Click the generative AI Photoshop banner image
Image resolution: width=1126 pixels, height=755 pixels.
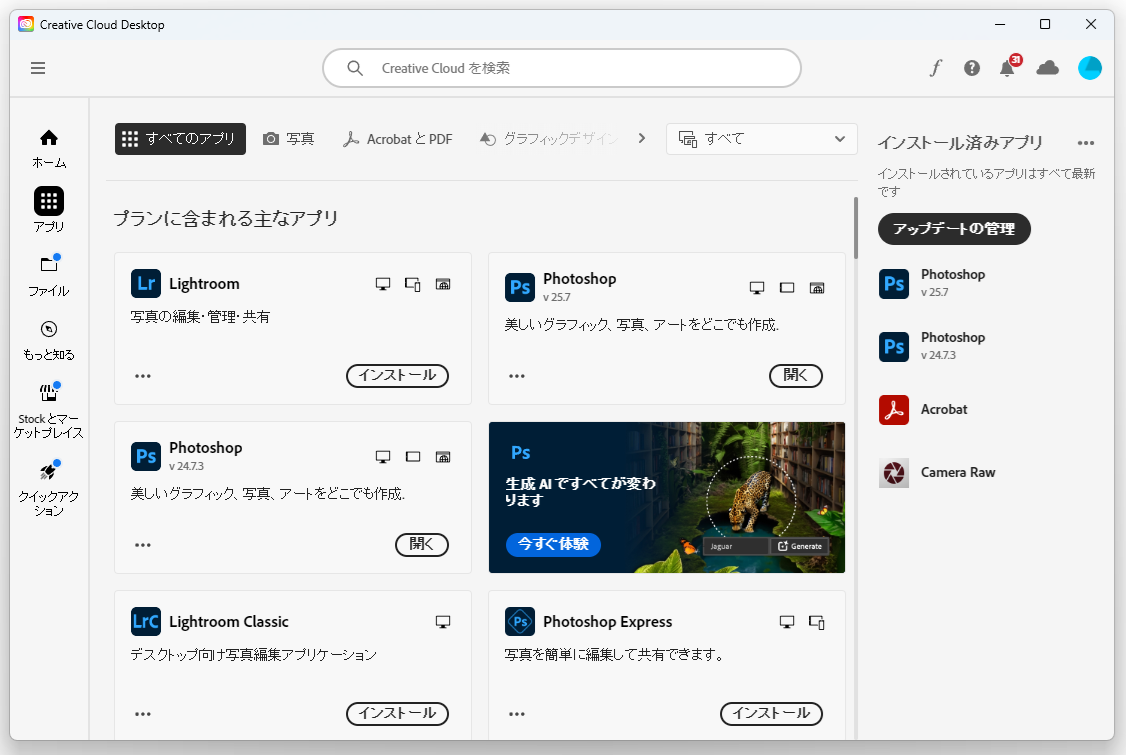tap(666, 497)
